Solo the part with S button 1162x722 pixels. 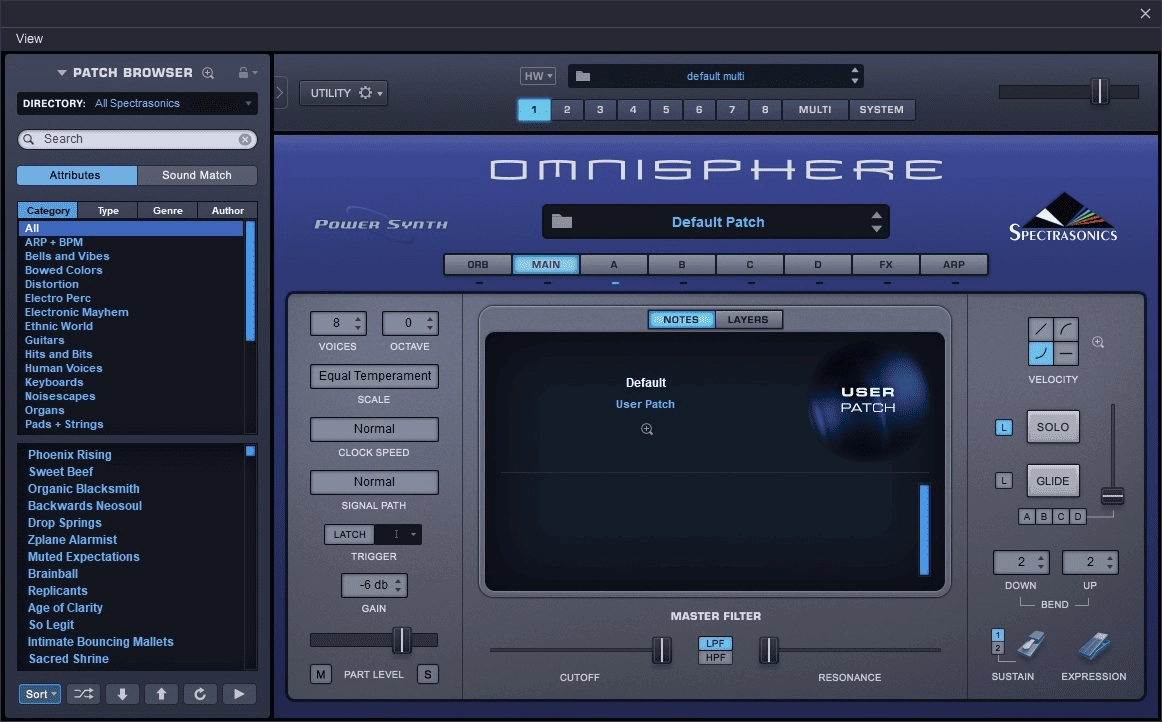pyautogui.click(x=428, y=674)
